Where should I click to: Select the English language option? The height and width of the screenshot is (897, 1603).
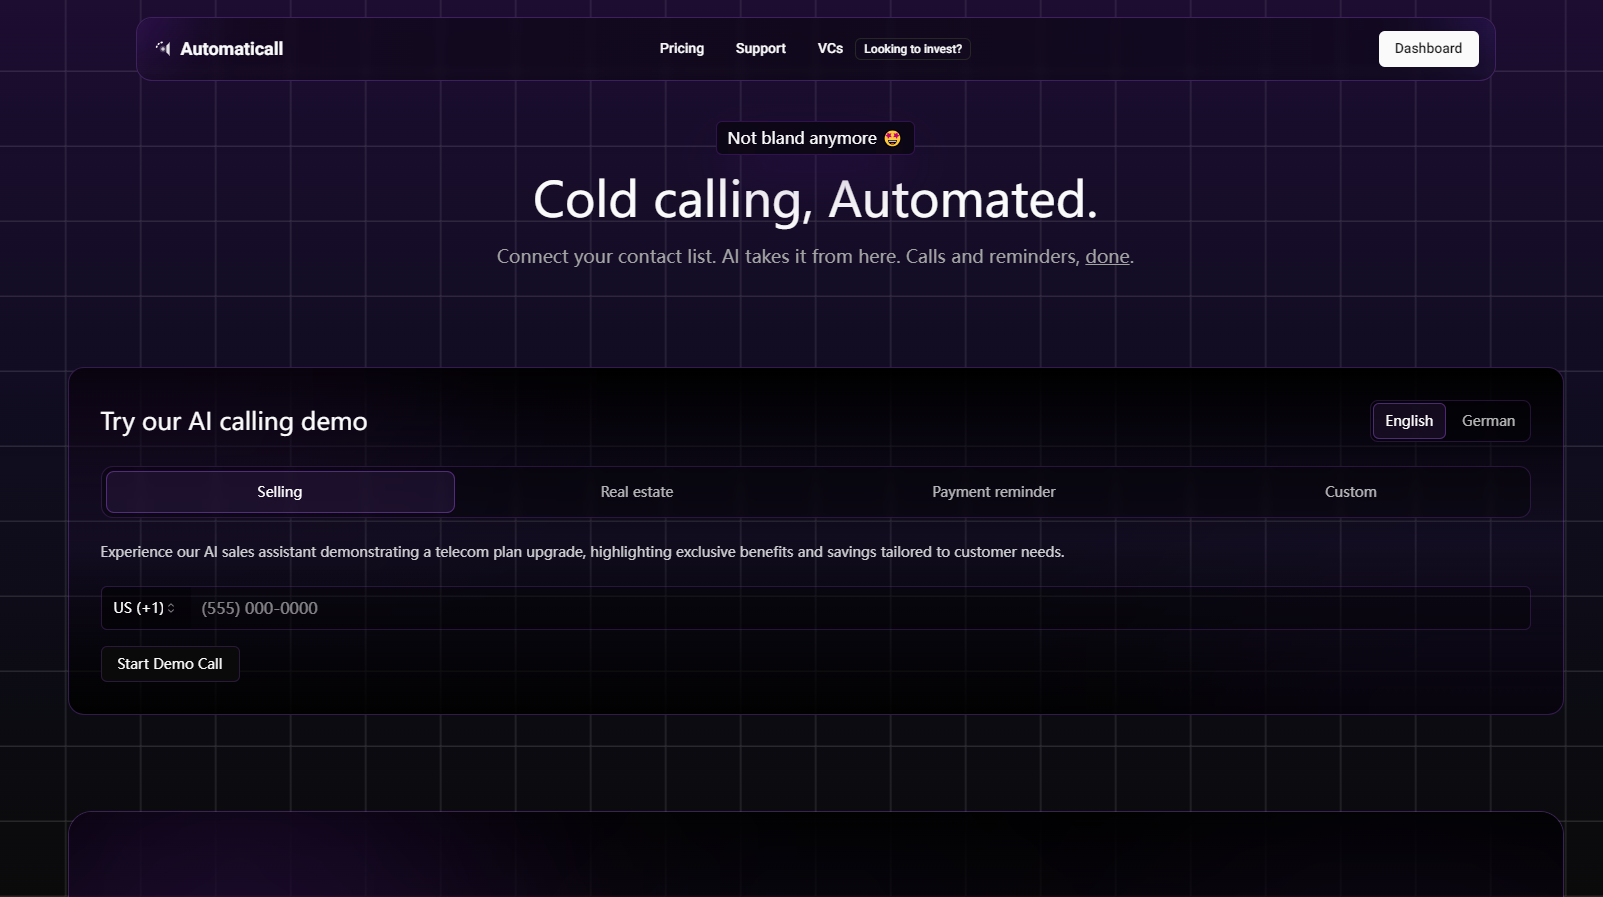tap(1409, 421)
